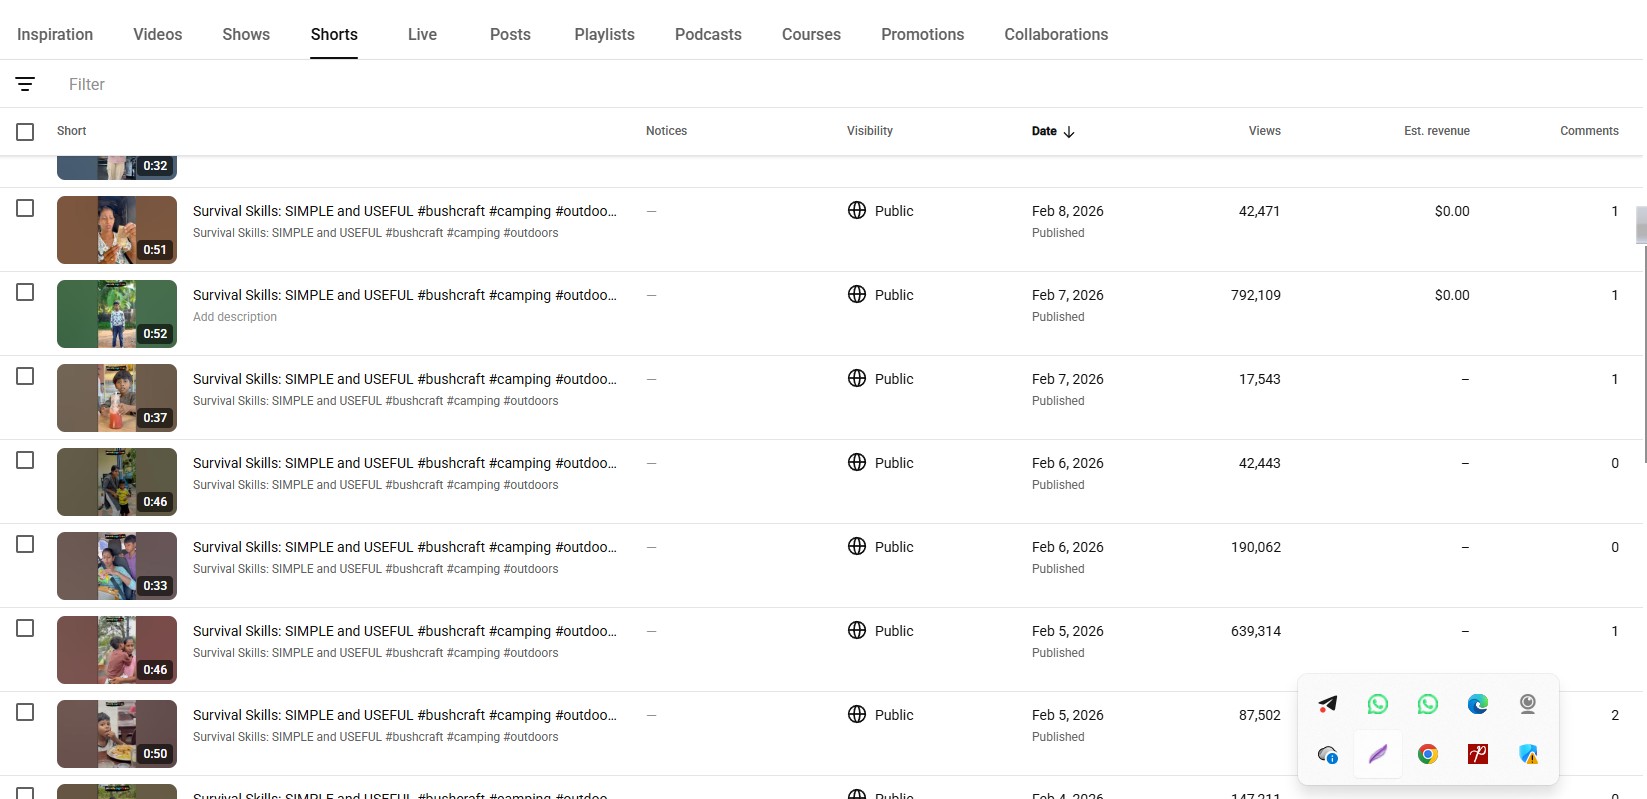Select the Live tab

(x=422, y=34)
